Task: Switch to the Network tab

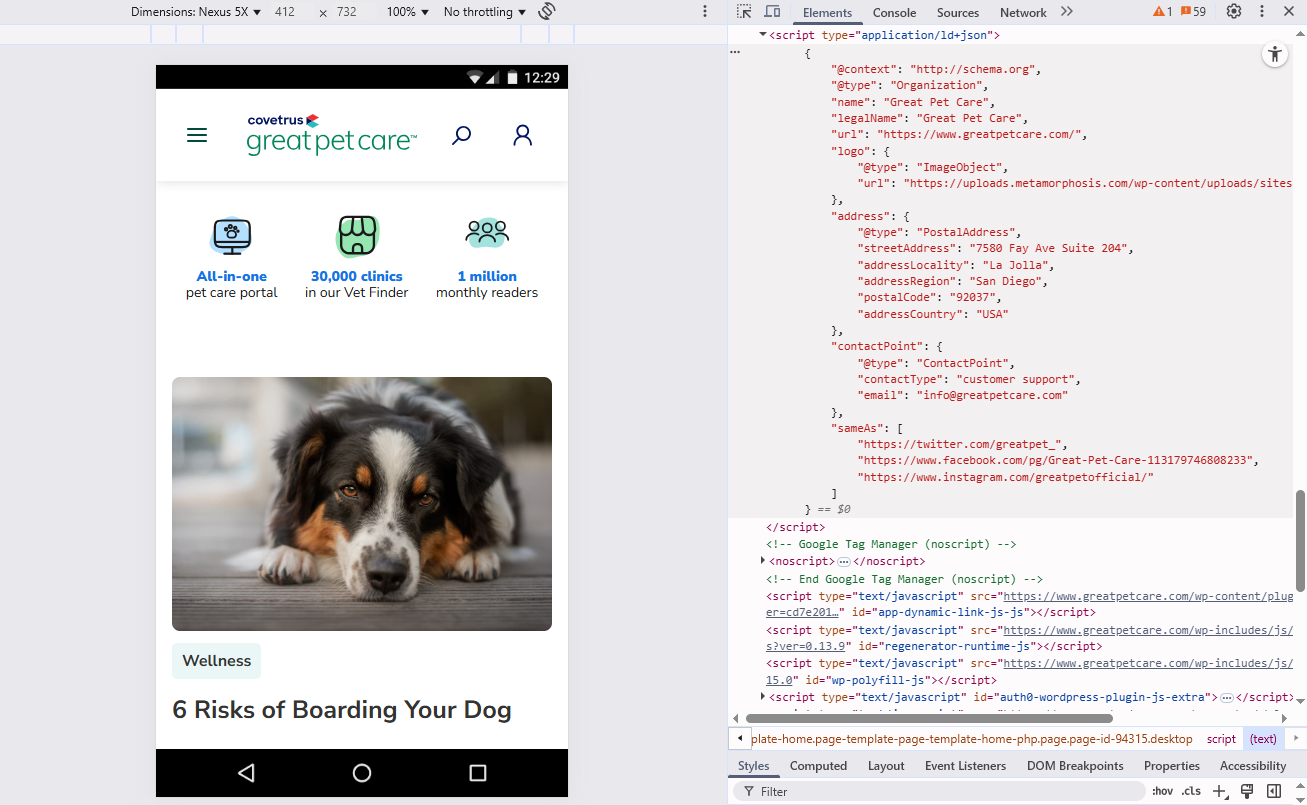Action: click(x=1023, y=13)
